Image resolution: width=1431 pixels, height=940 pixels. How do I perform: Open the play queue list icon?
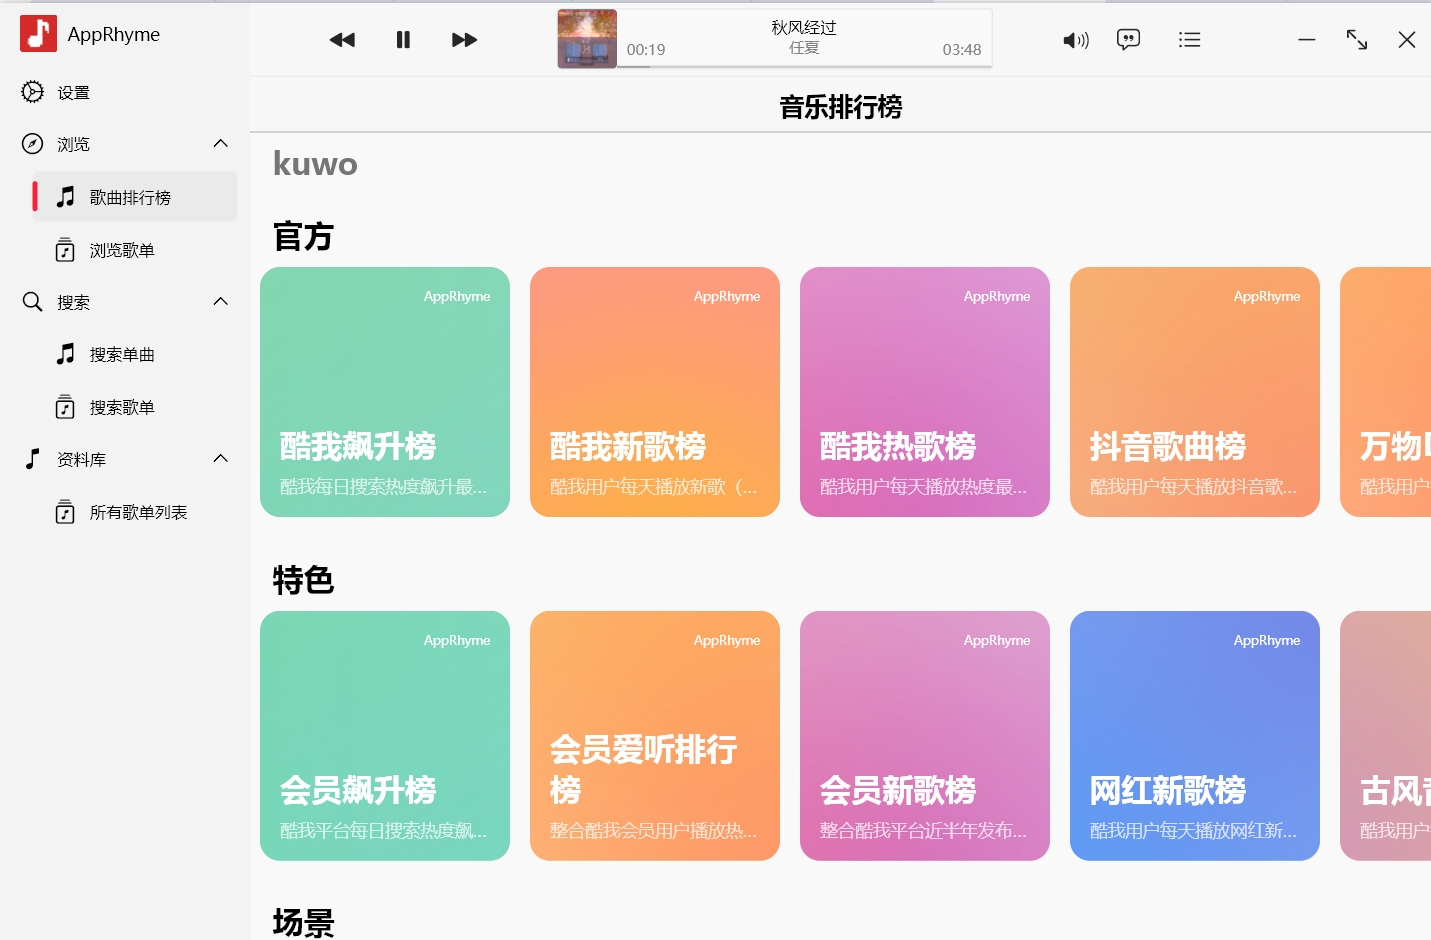point(1189,40)
